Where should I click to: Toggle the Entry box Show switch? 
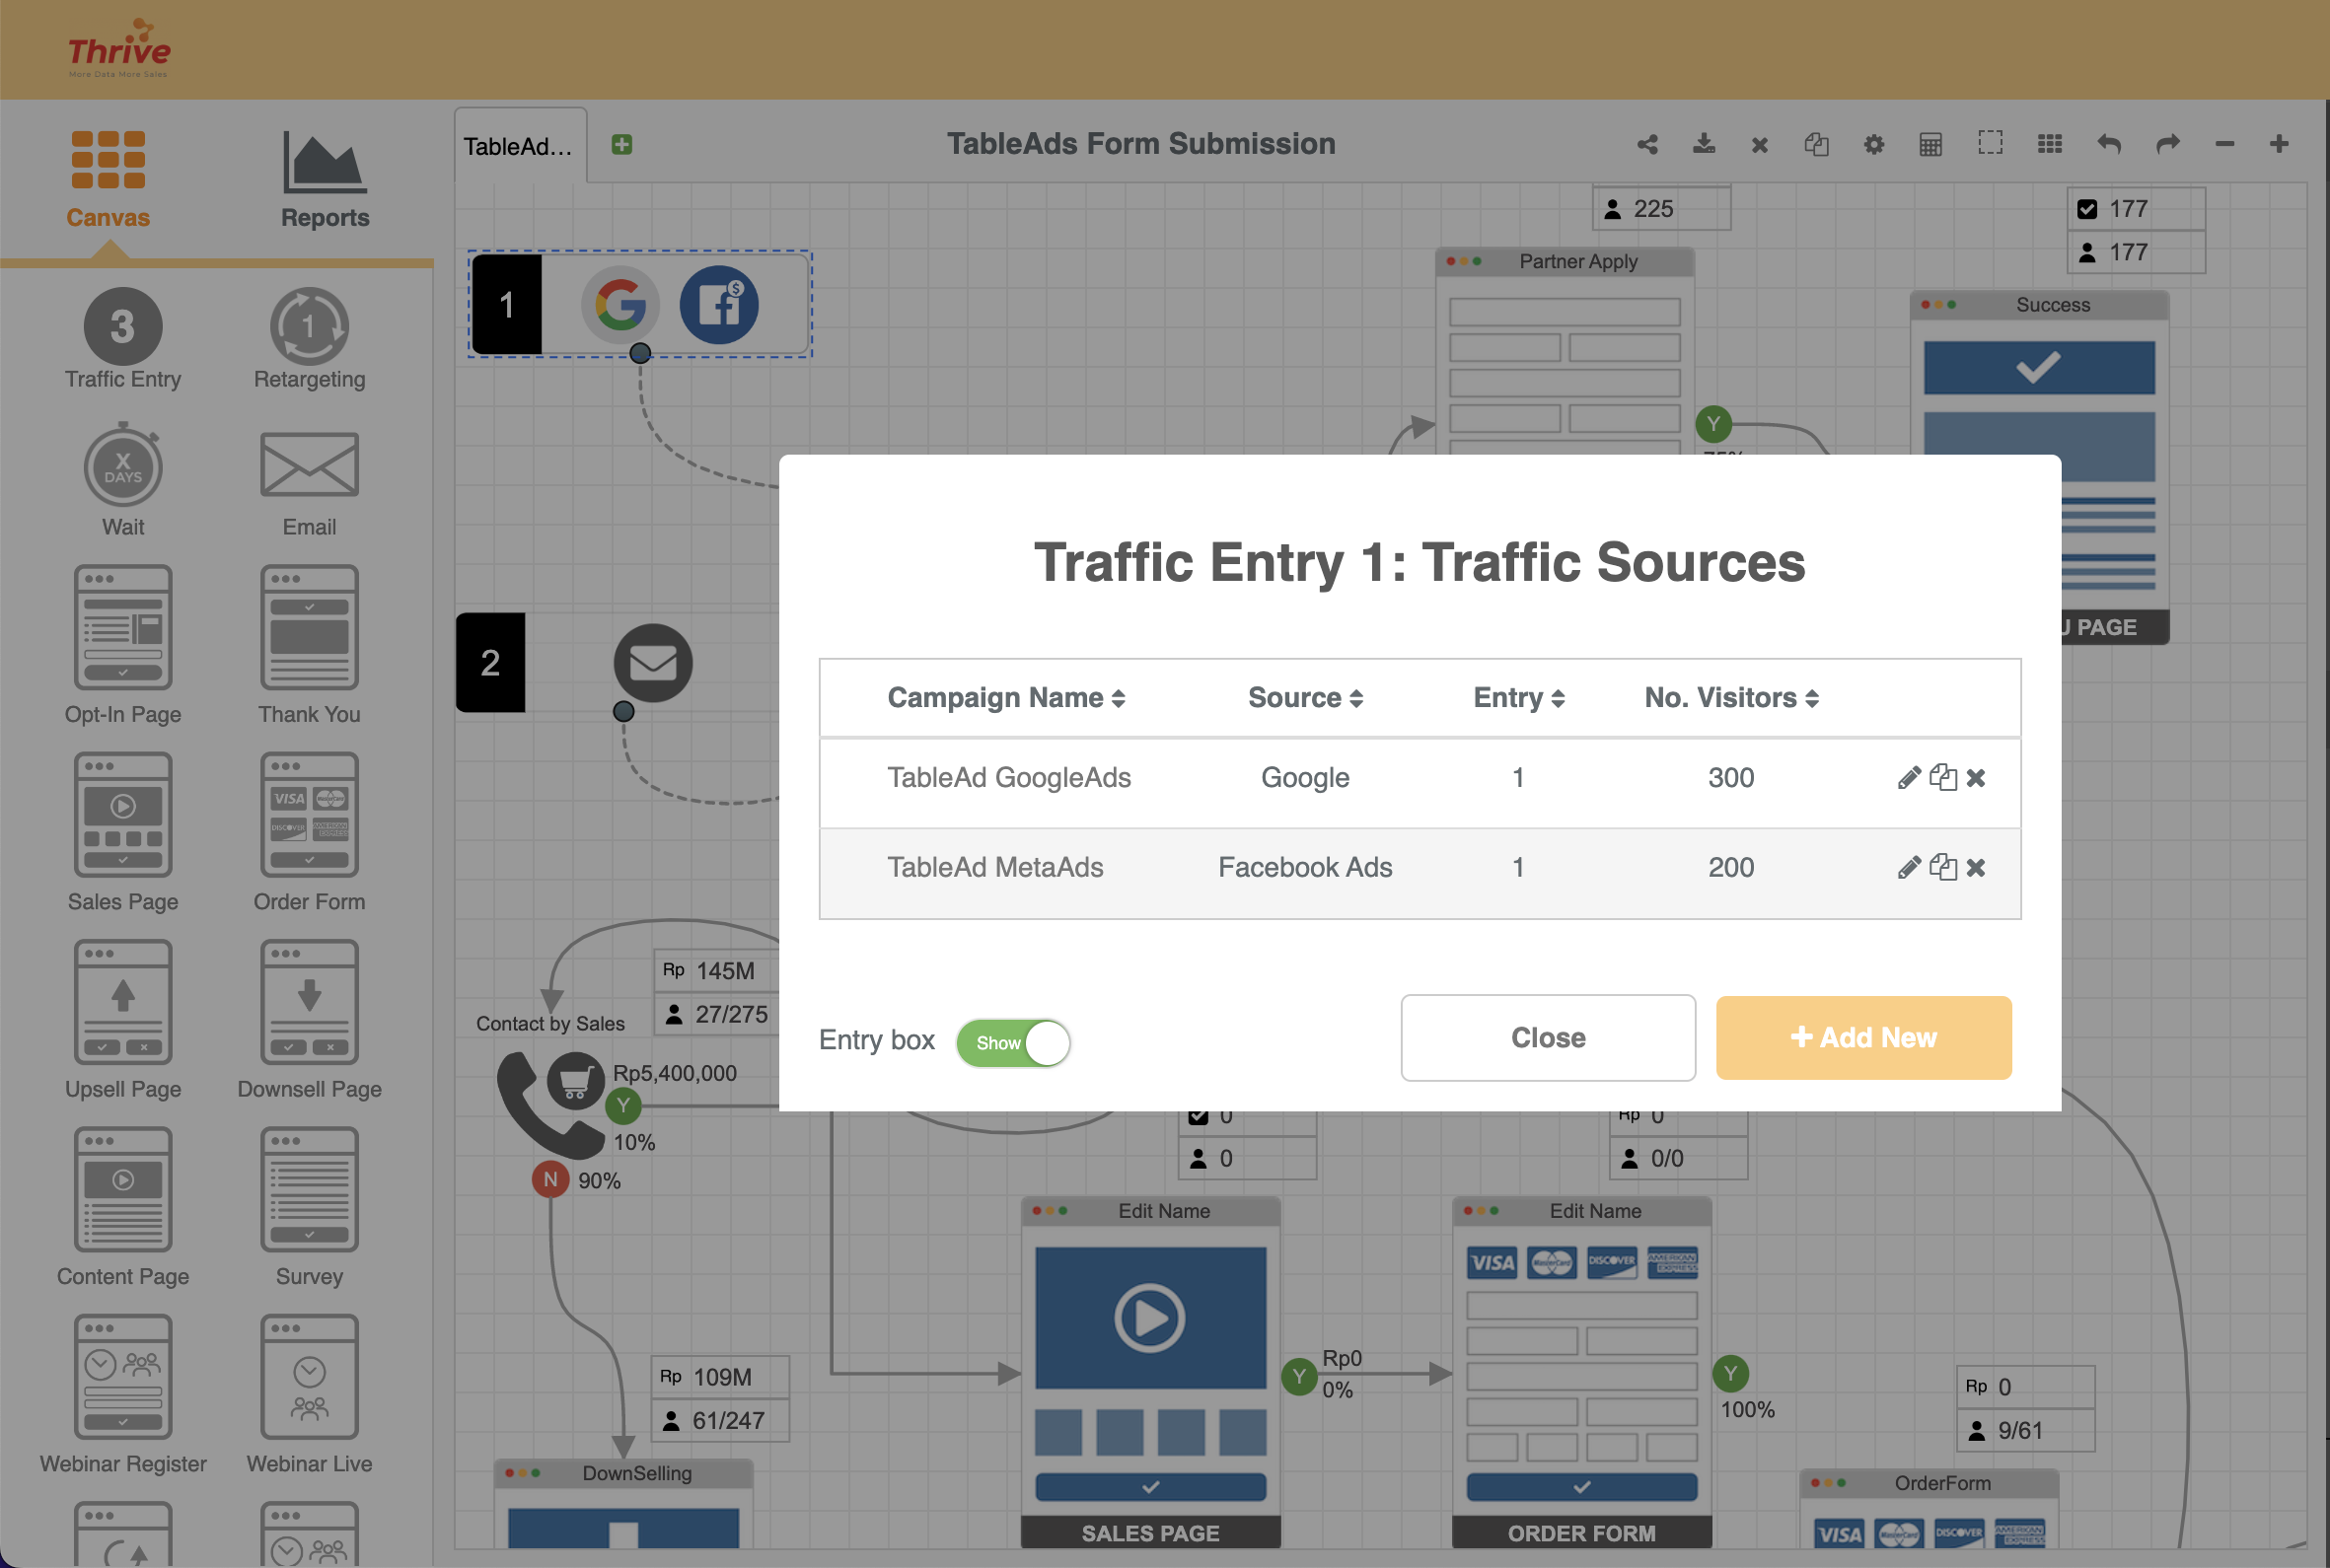coord(1013,1043)
